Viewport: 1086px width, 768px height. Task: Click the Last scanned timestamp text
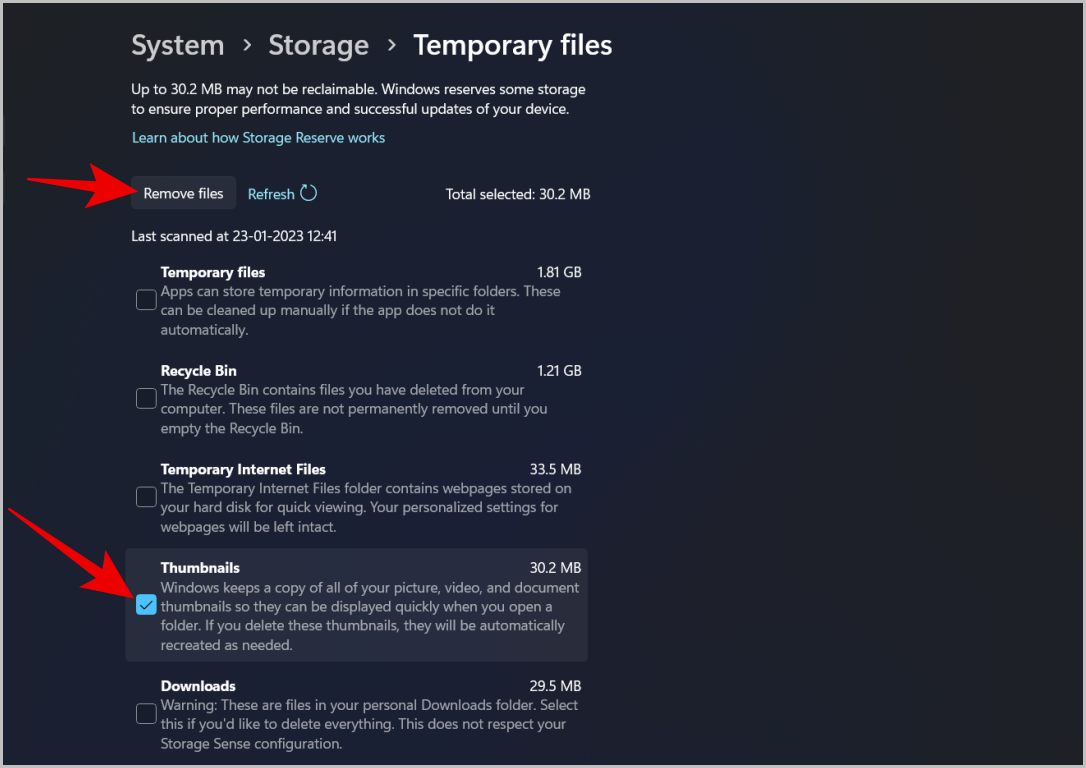pyautogui.click(x=233, y=236)
